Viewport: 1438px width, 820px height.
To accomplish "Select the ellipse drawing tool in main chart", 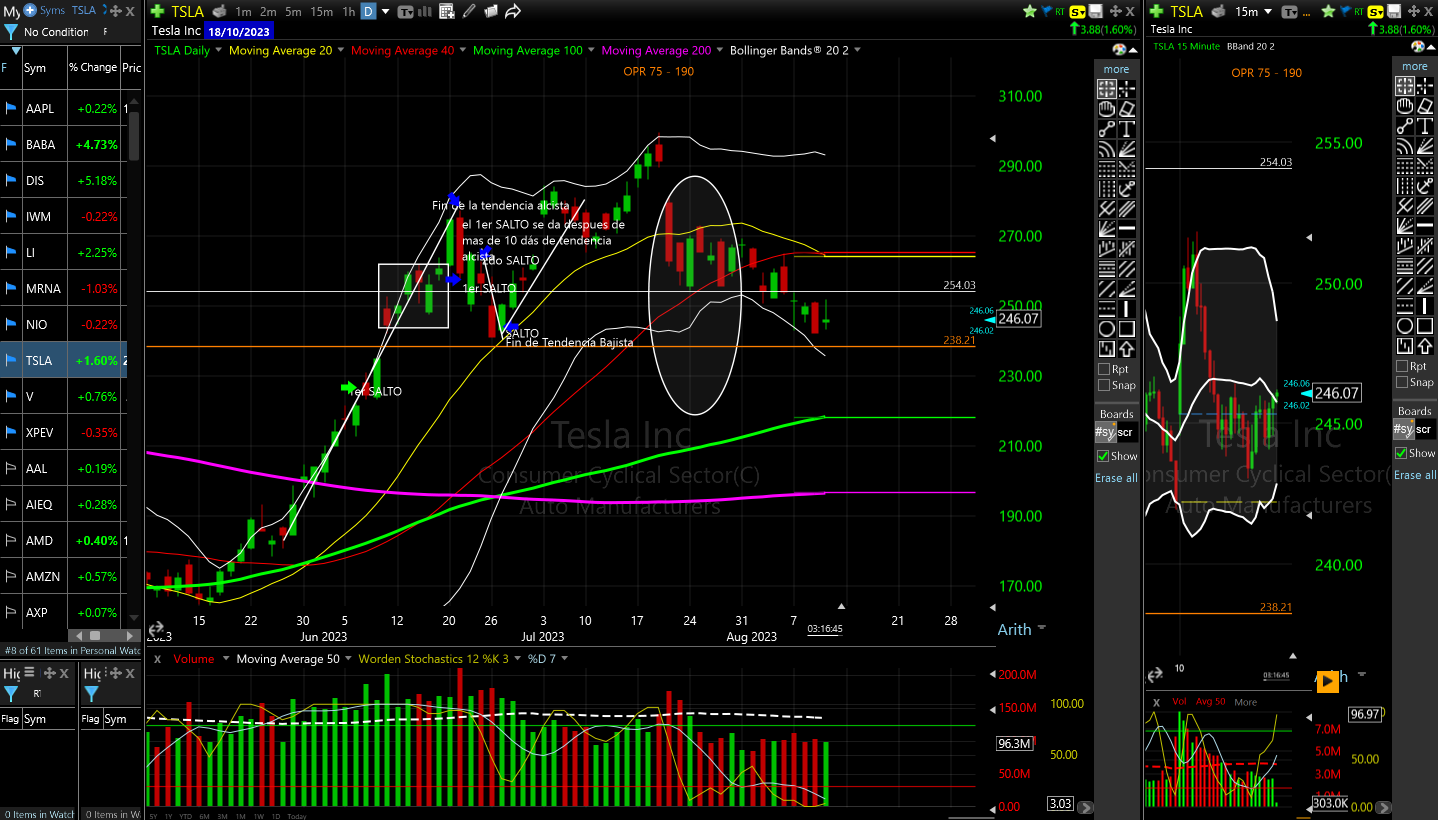I will (x=1107, y=329).
